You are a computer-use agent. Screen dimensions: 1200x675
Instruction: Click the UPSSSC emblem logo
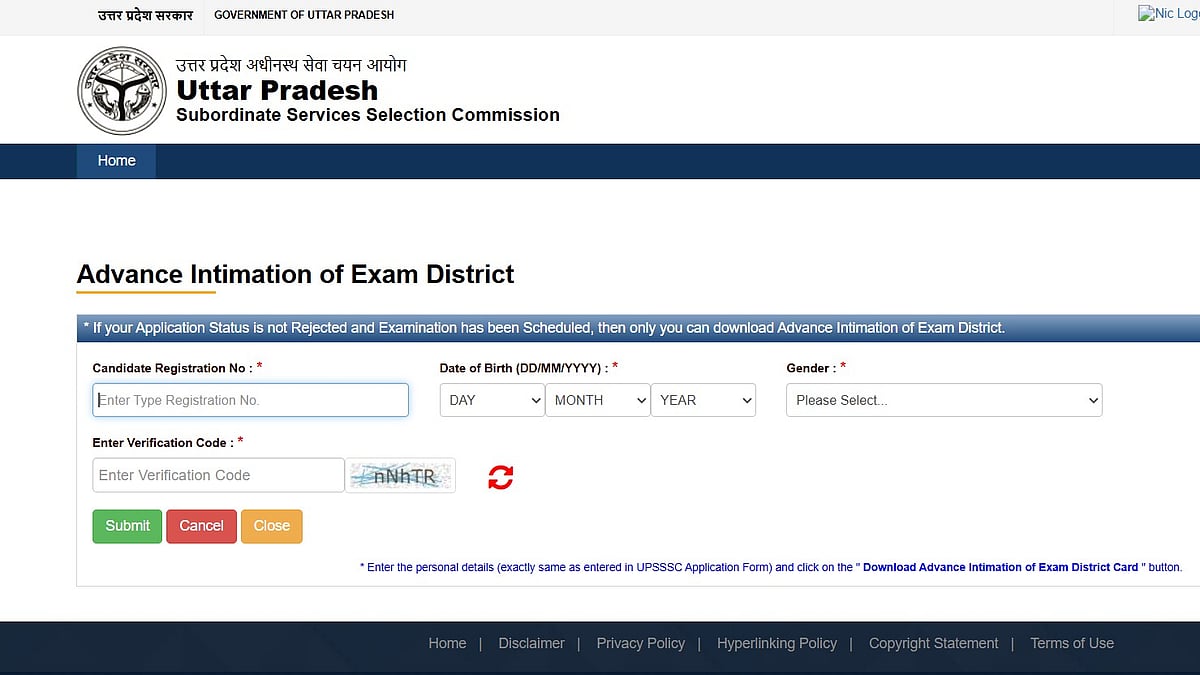coord(122,90)
